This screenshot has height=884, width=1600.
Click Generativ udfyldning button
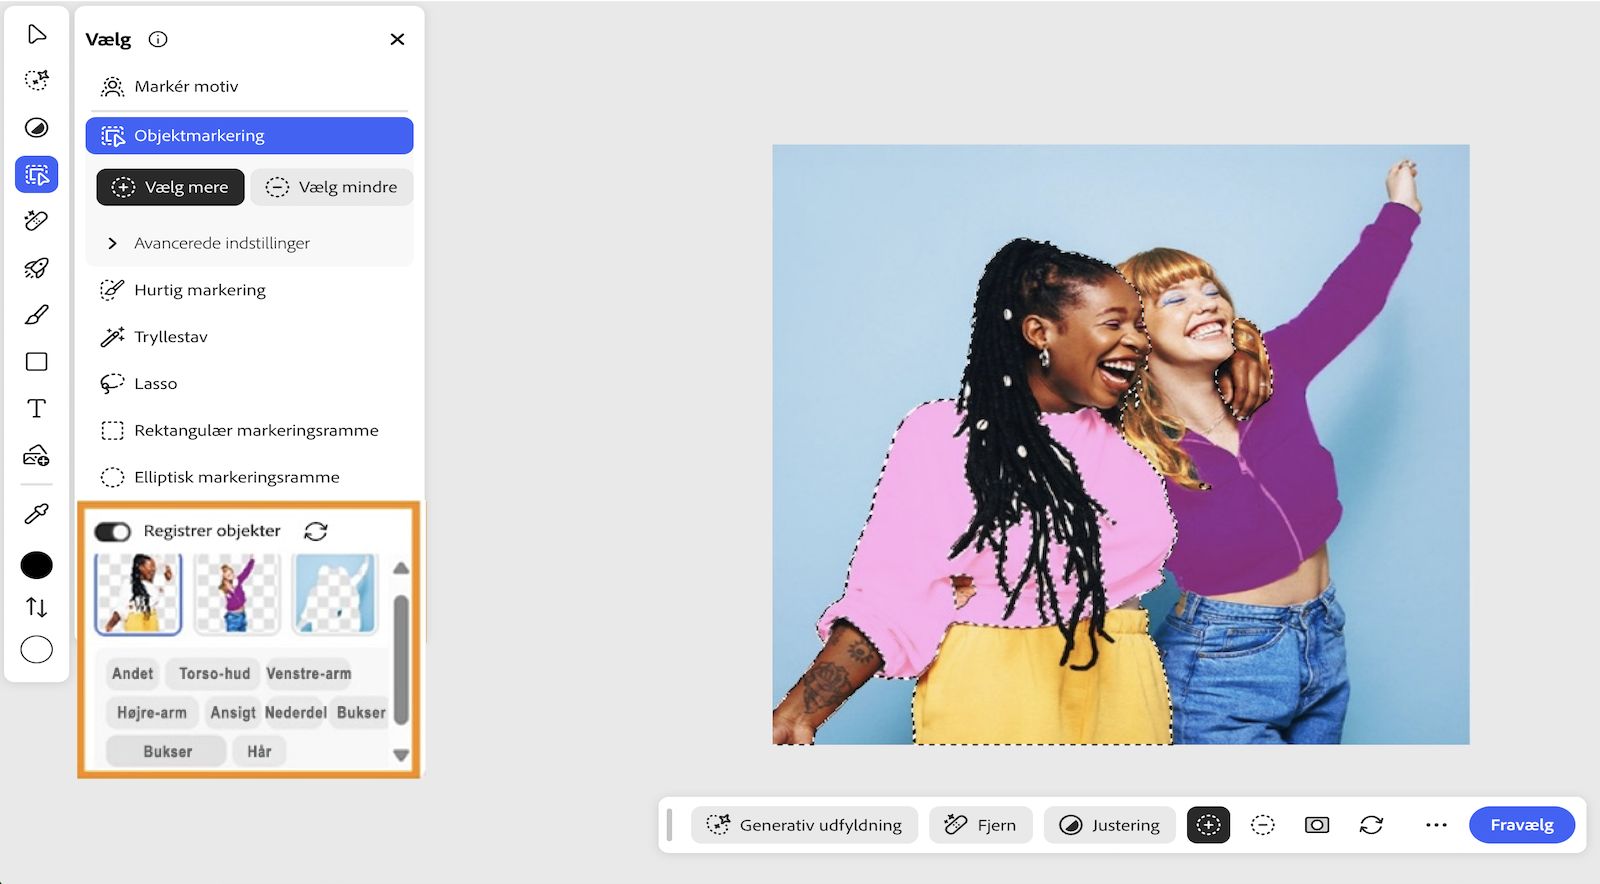coord(804,825)
